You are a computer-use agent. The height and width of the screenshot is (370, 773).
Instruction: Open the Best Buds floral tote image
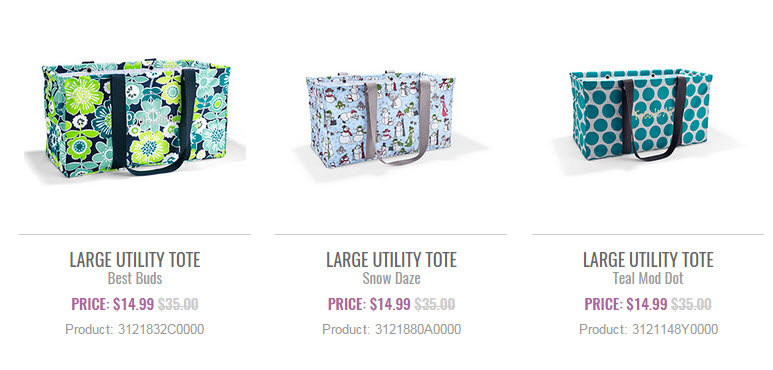pos(136,118)
